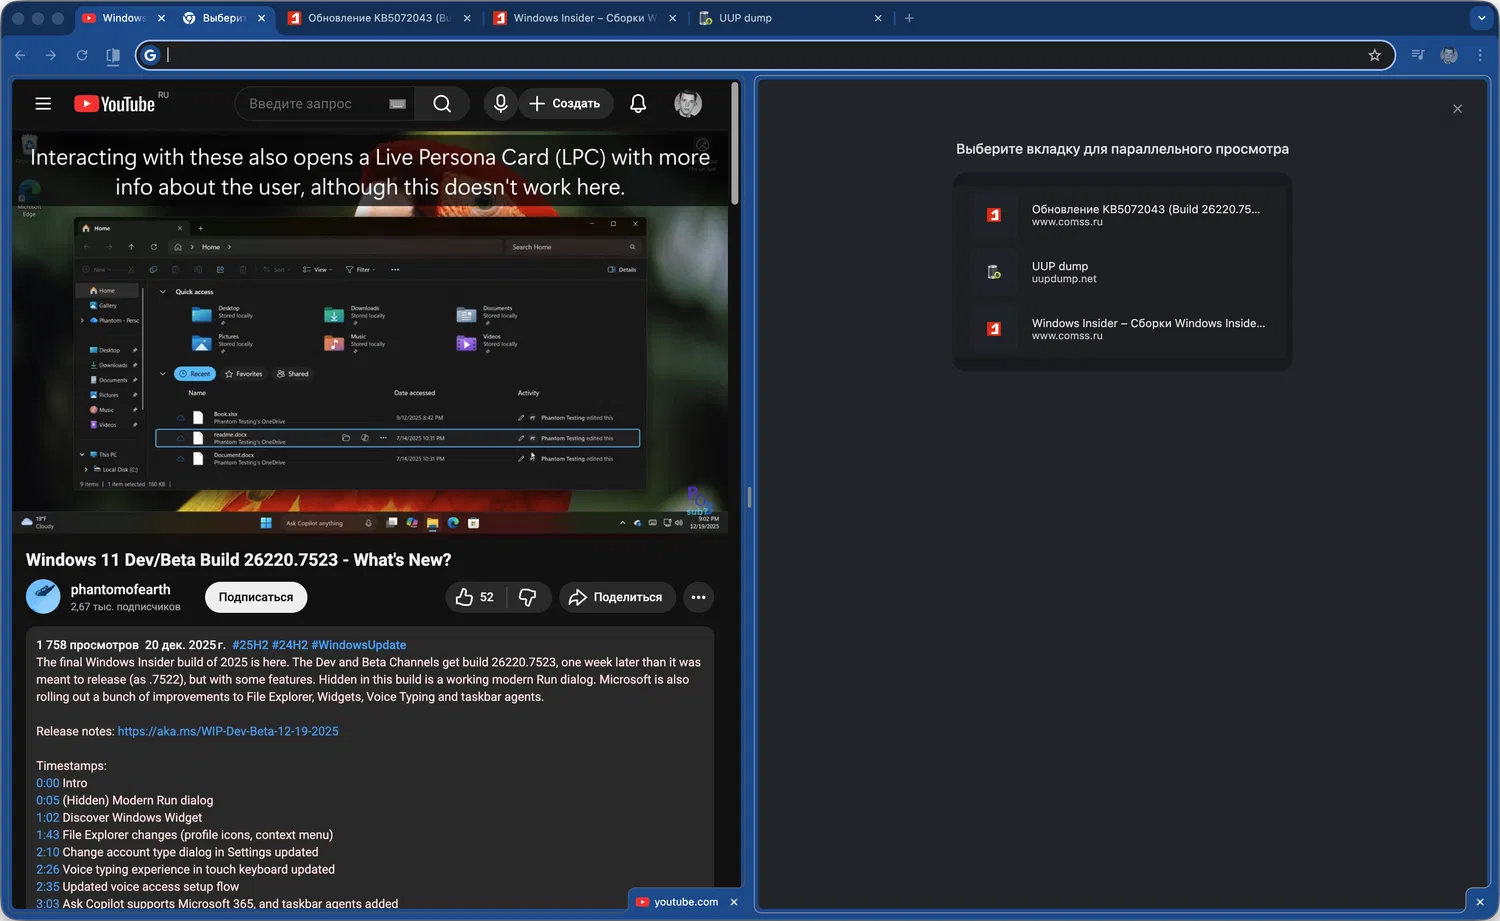
Task: Open the YouTube guide hamburger menu
Action: 43,104
